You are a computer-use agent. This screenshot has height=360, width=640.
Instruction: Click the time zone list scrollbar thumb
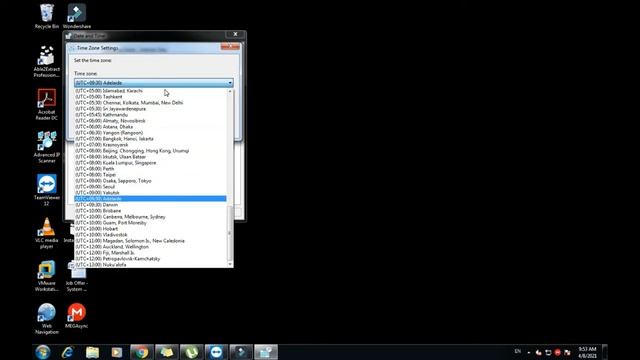(x=230, y=233)
